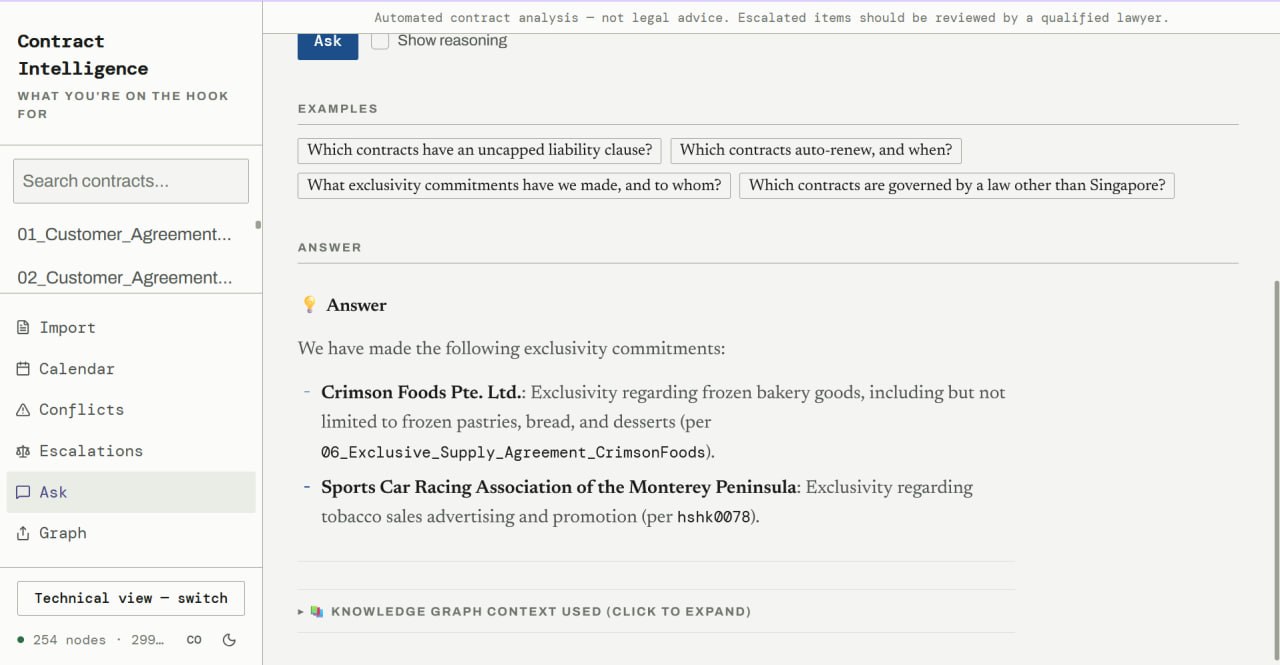The height and width of the screenshot is (665, 1280).
Task: Toggle dark mode with the moon icon
Action: tap(229, 639)
